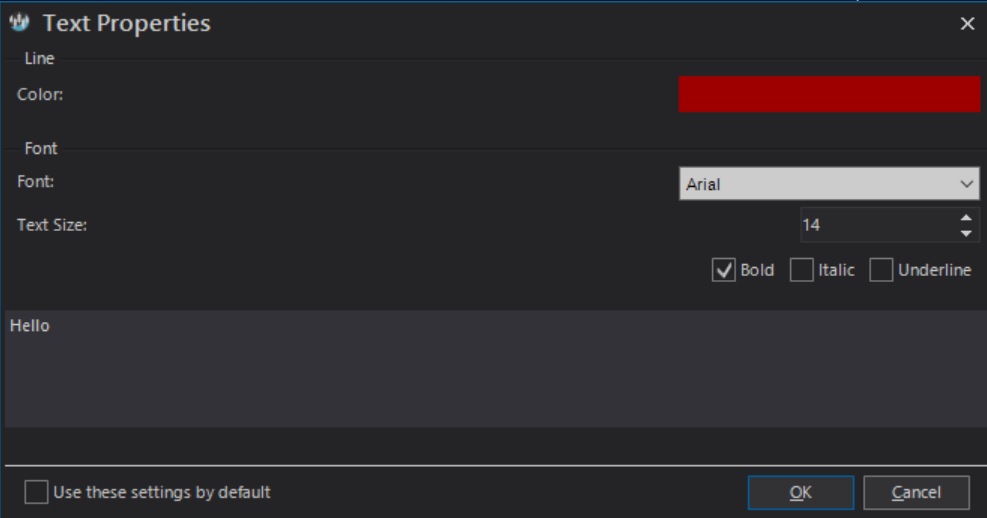Image resolution: width=987 pixels, height=518 pixels.
Task: Open the Arial font combo box
Action: click(x=829, y=184)
